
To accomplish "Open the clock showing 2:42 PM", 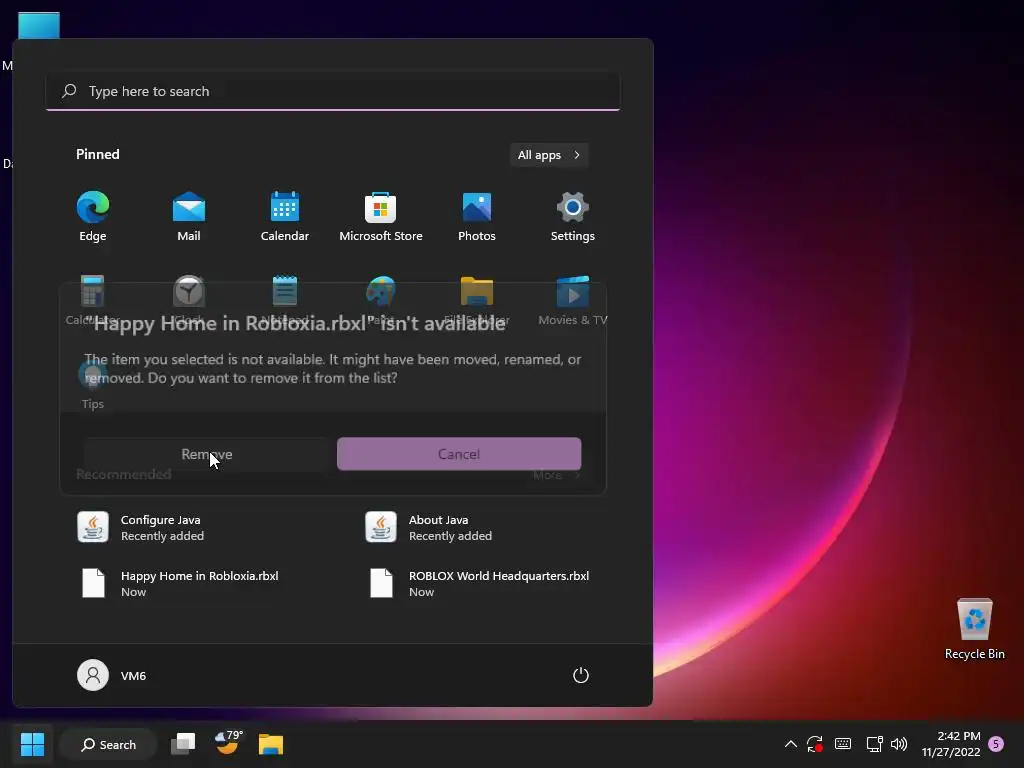I will tap(951, 744).
